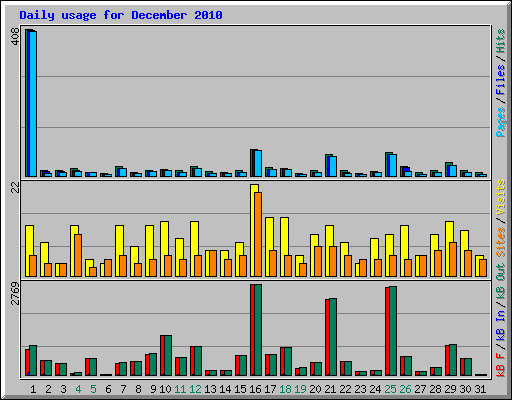Click the day 16 green kB Out bar
Viewport: 512px width, 400px height.
pos(258,330)
